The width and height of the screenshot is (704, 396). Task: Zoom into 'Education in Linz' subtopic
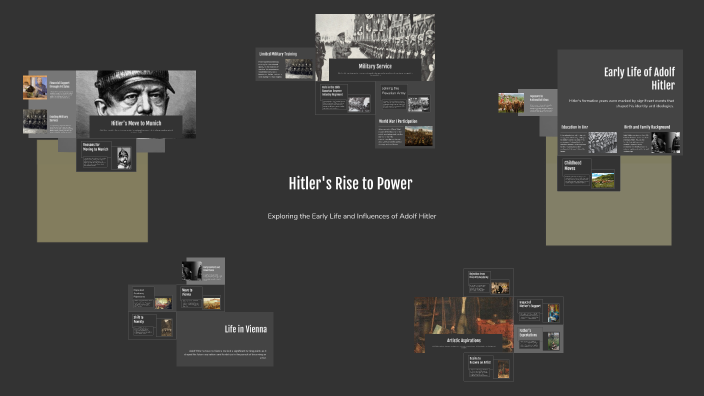point(574,127)
